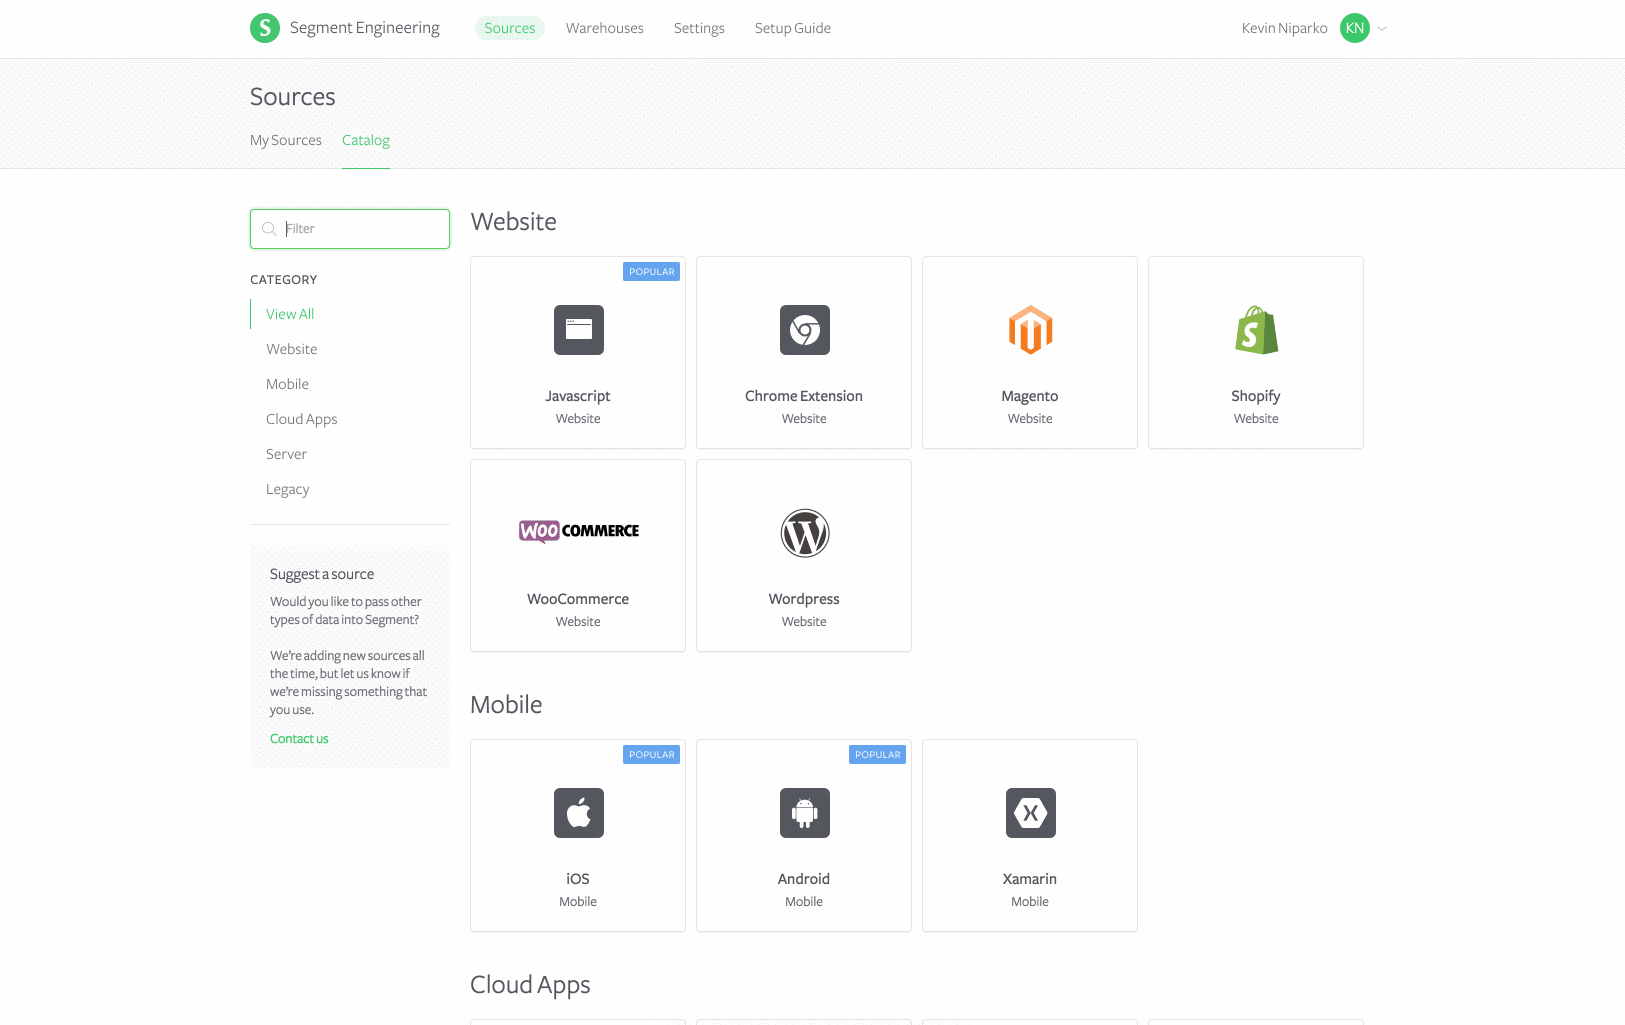Click the POPULAR badge on Javascript card
The height and width of the screenshot is (1025, 1625).
point(652,272)
